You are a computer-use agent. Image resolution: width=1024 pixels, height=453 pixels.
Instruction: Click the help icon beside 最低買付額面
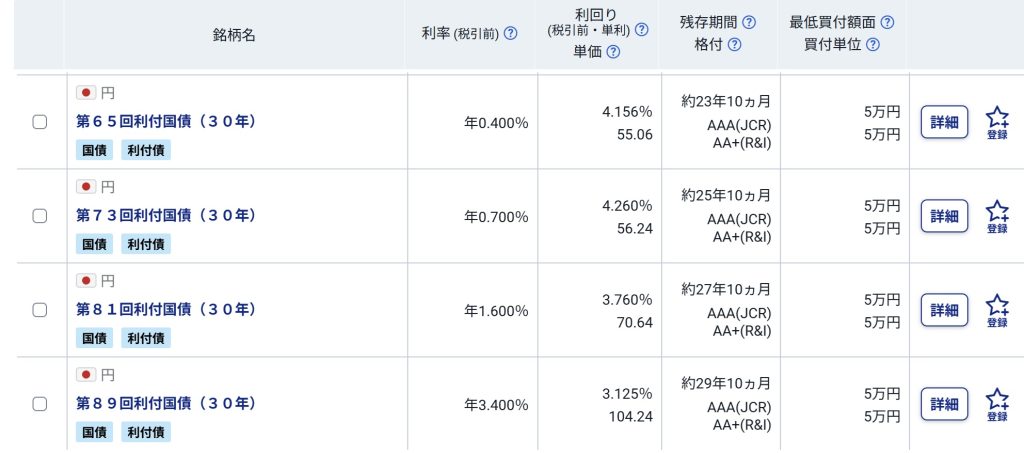(x=887, y=22)
